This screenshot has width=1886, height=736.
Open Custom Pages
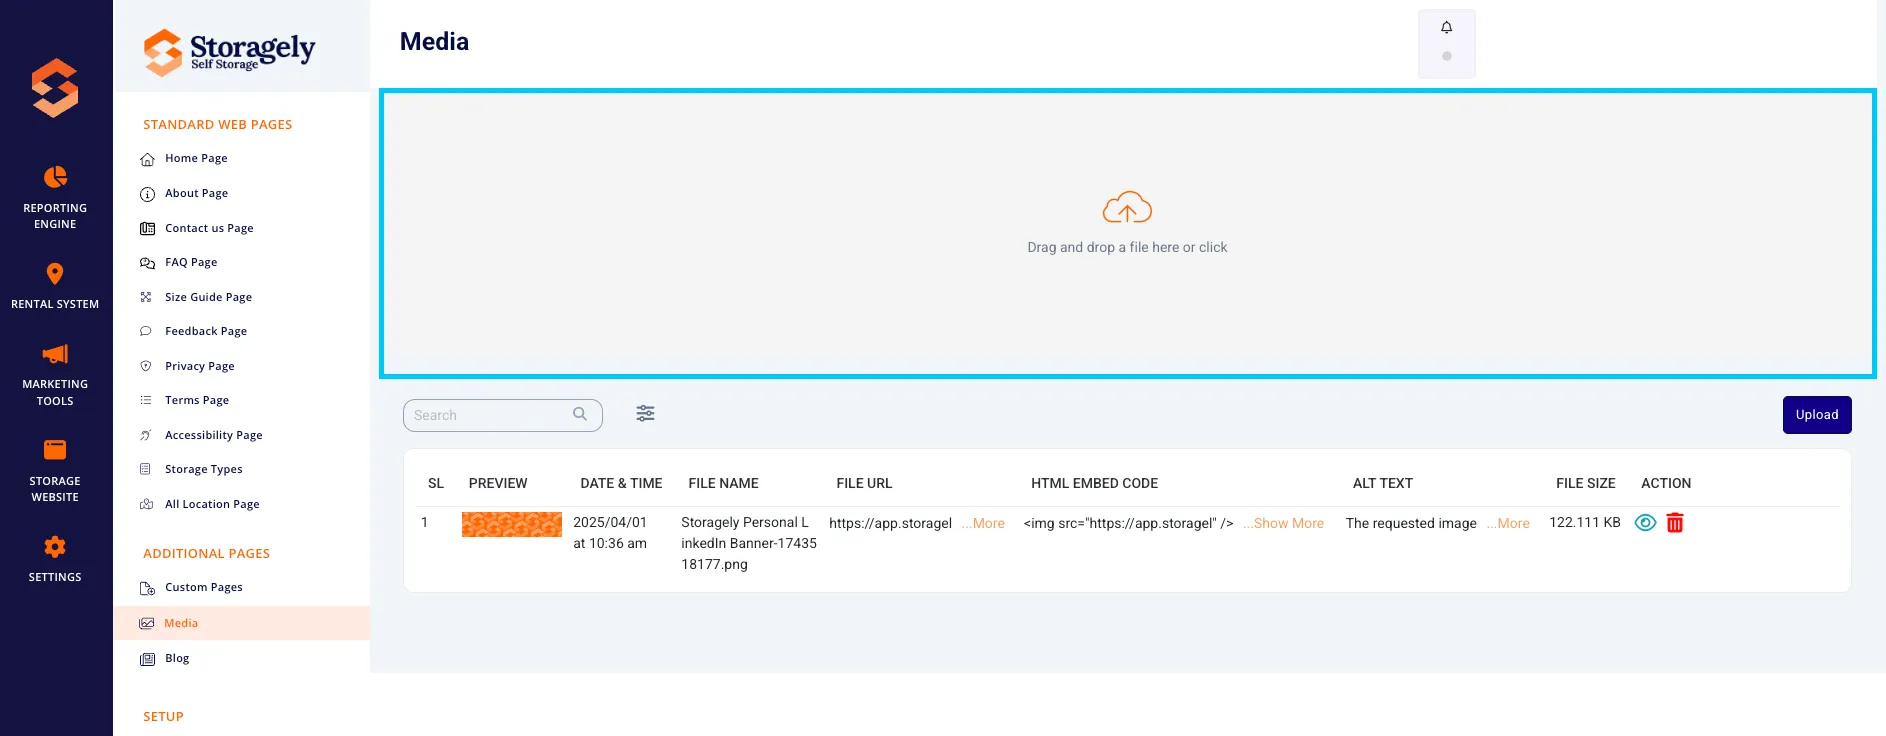(x=204, y=587)
